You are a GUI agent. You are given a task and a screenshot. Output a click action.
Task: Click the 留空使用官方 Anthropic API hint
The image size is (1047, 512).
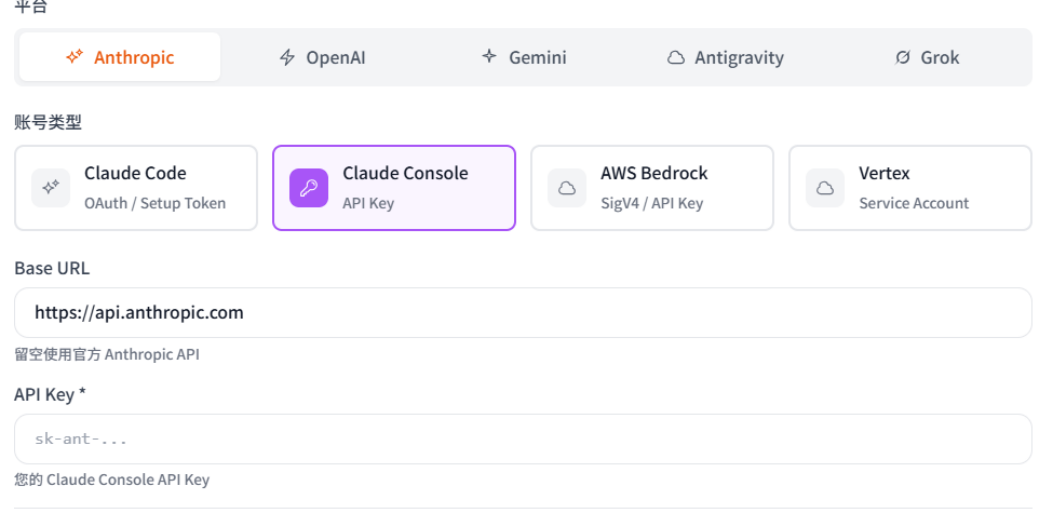[x=107, y=354]
